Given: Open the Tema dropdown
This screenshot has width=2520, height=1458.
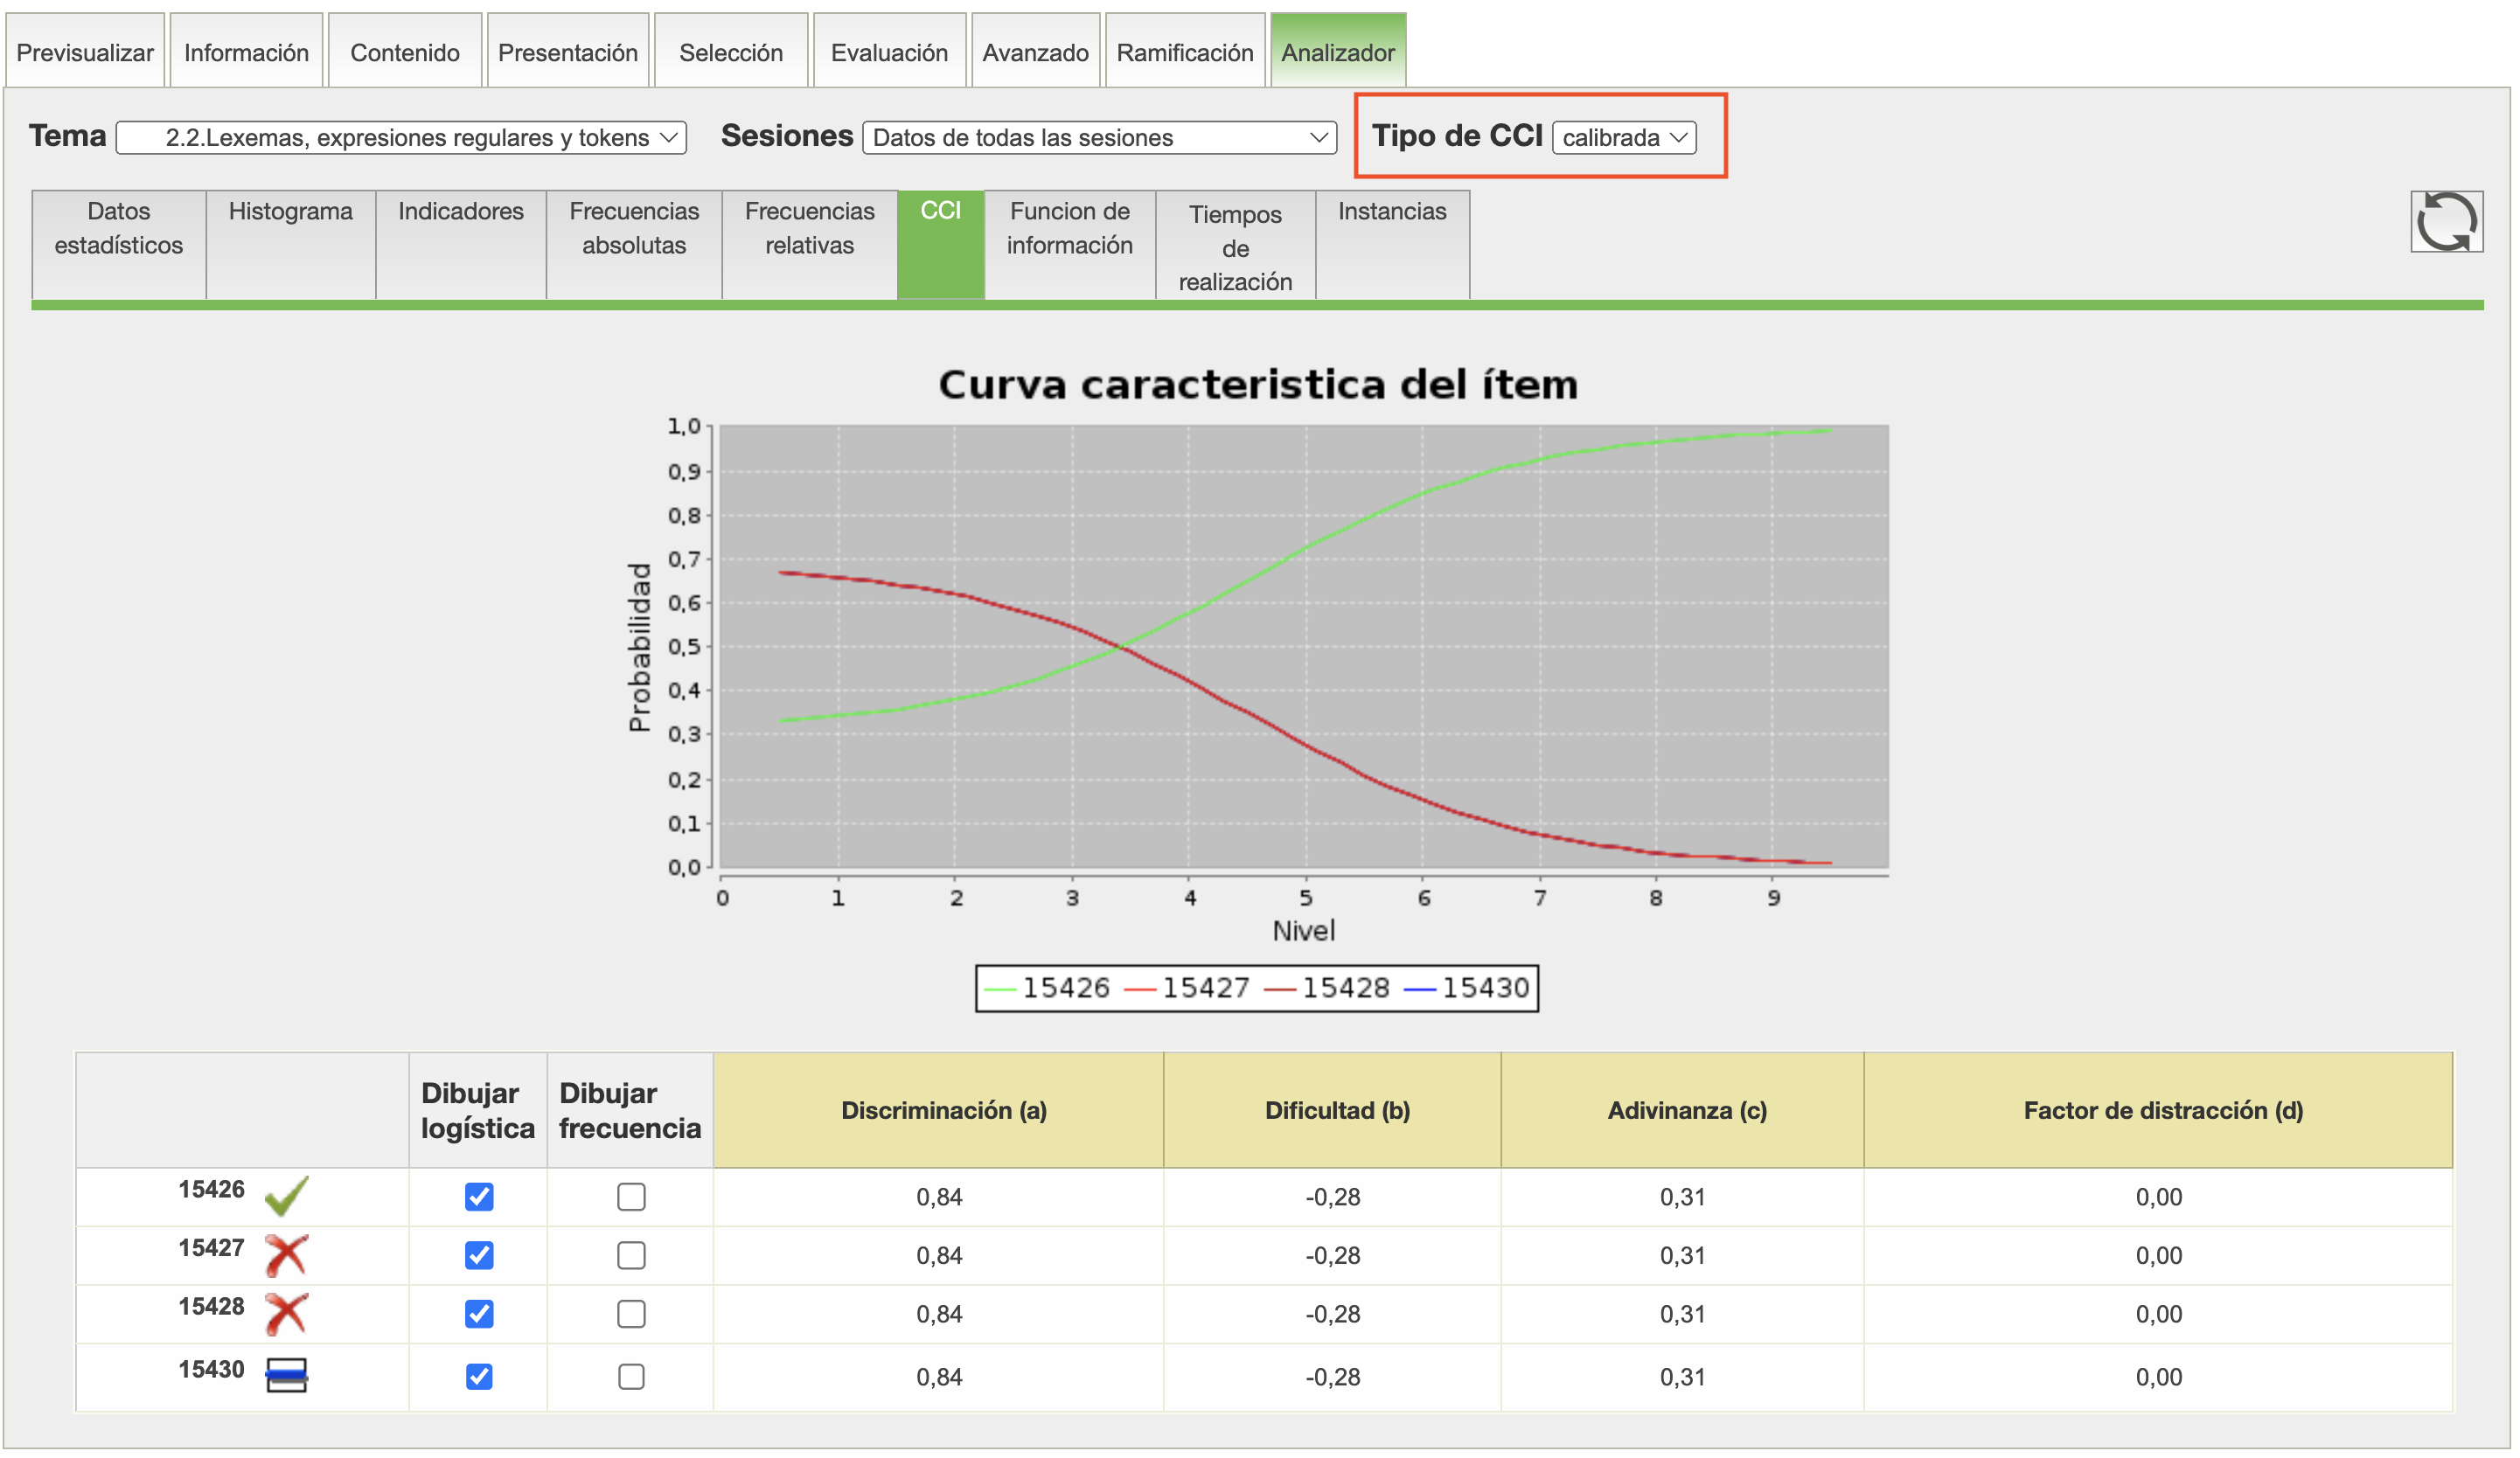Looking at the screenshot, I should [401, 137].
